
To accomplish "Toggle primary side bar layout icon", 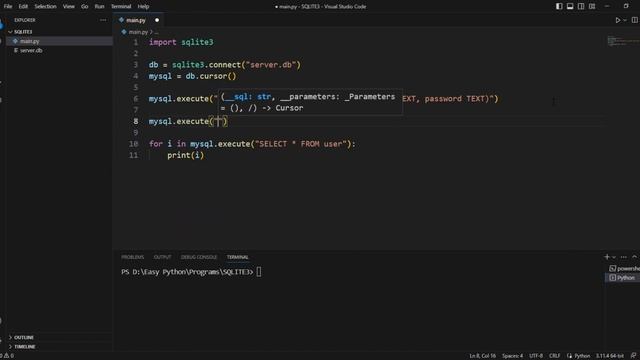I will (x=559, y=7).
